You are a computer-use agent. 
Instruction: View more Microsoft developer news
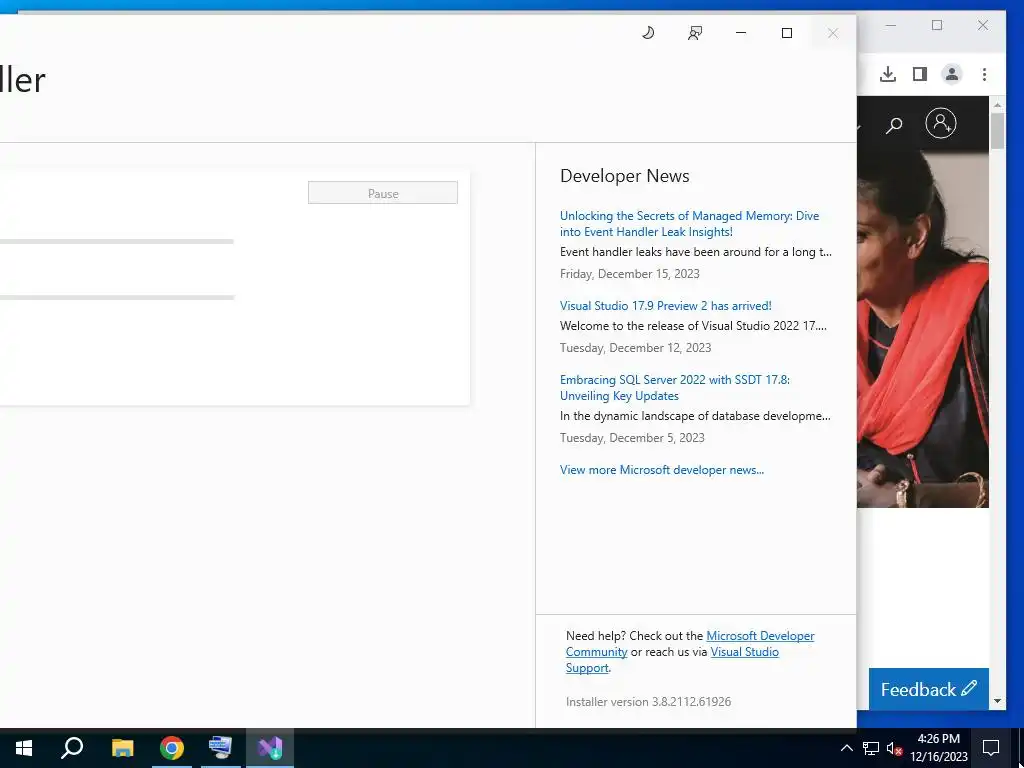pyautogui.click(x=662, y=470)
